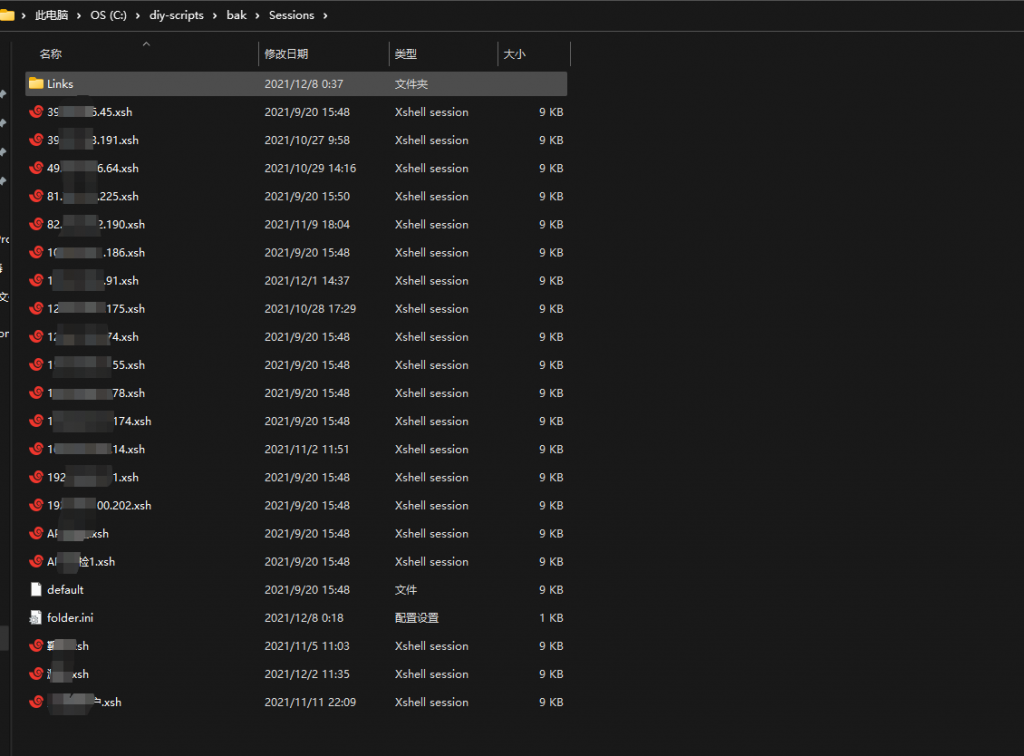Click the folder icon in the address bar
Viewport: 1024px width, 756px height.
[7, 15]
